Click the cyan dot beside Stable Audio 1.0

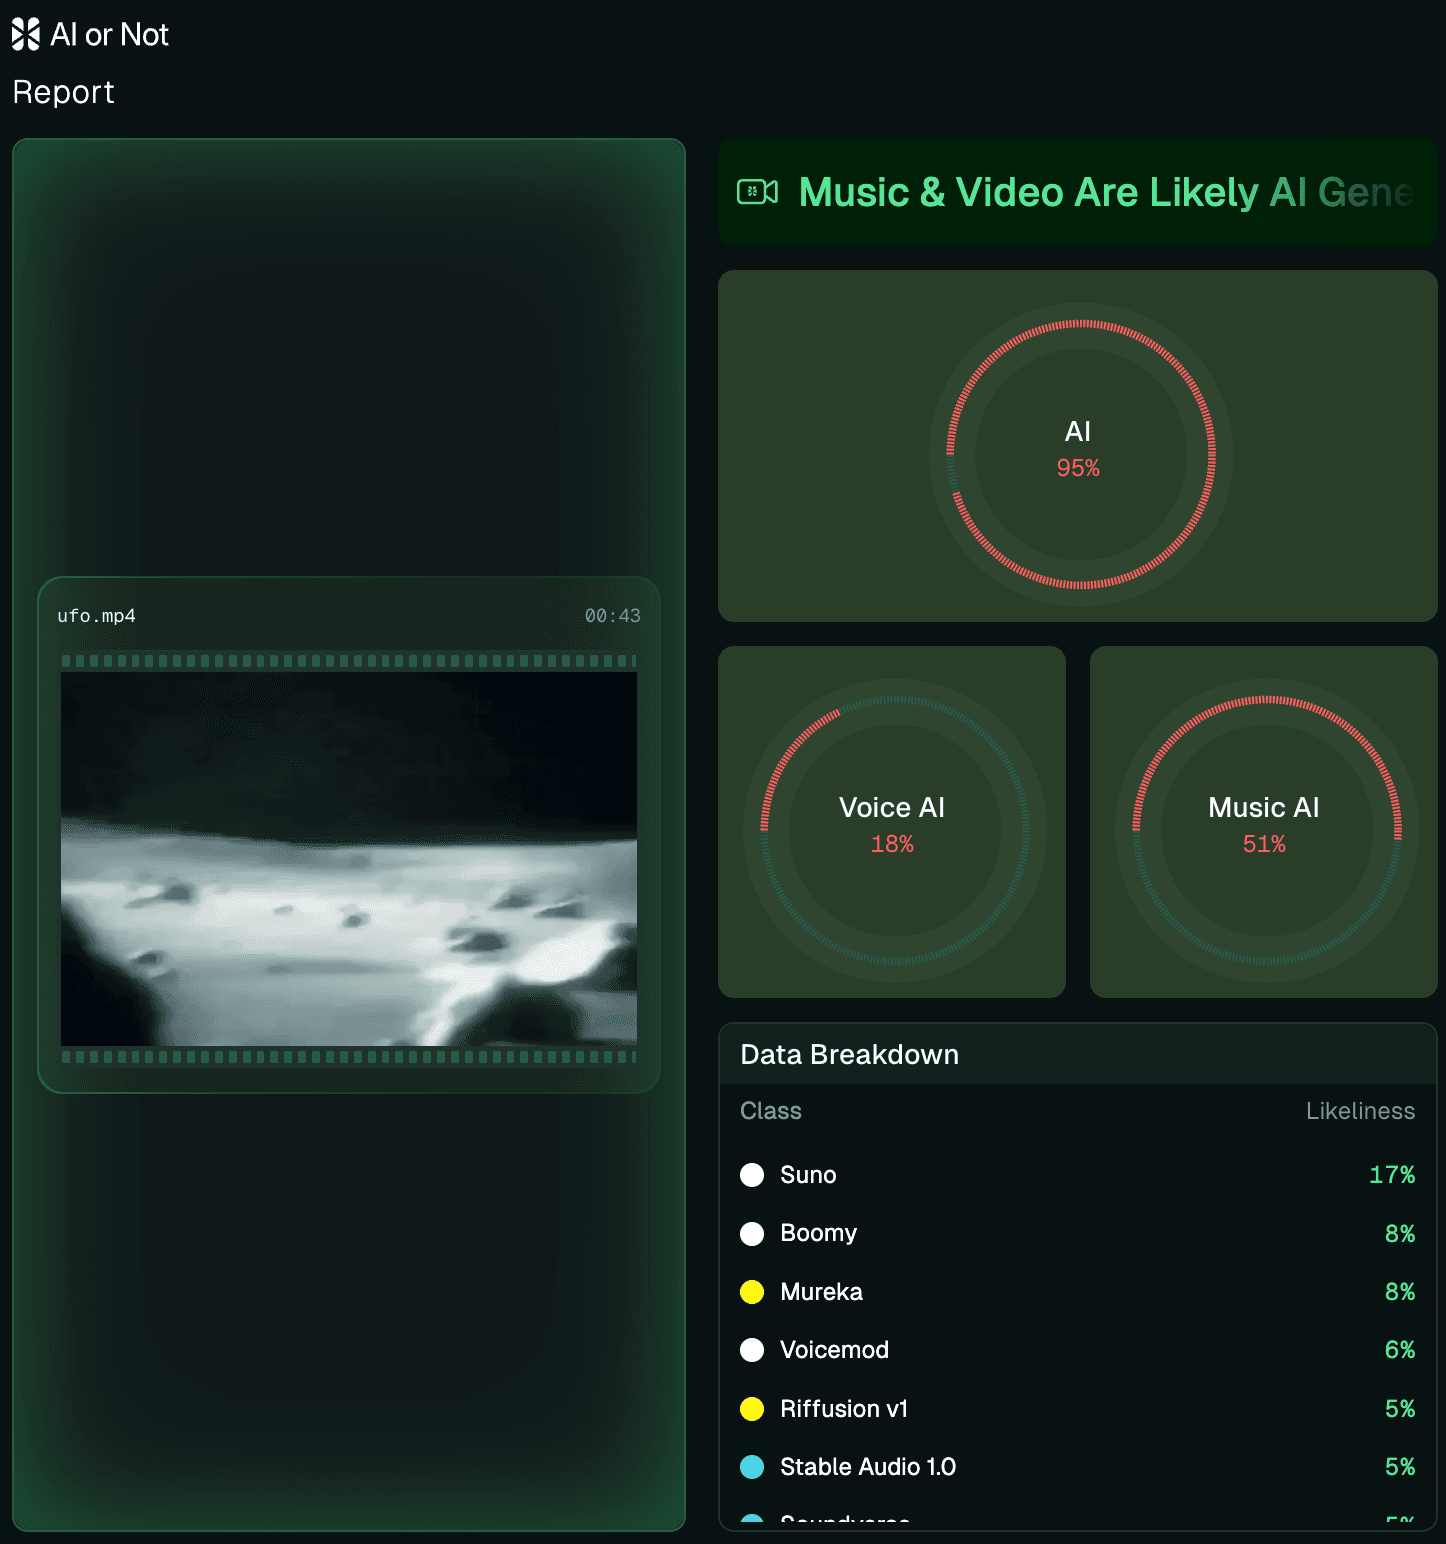[752, 1467]
